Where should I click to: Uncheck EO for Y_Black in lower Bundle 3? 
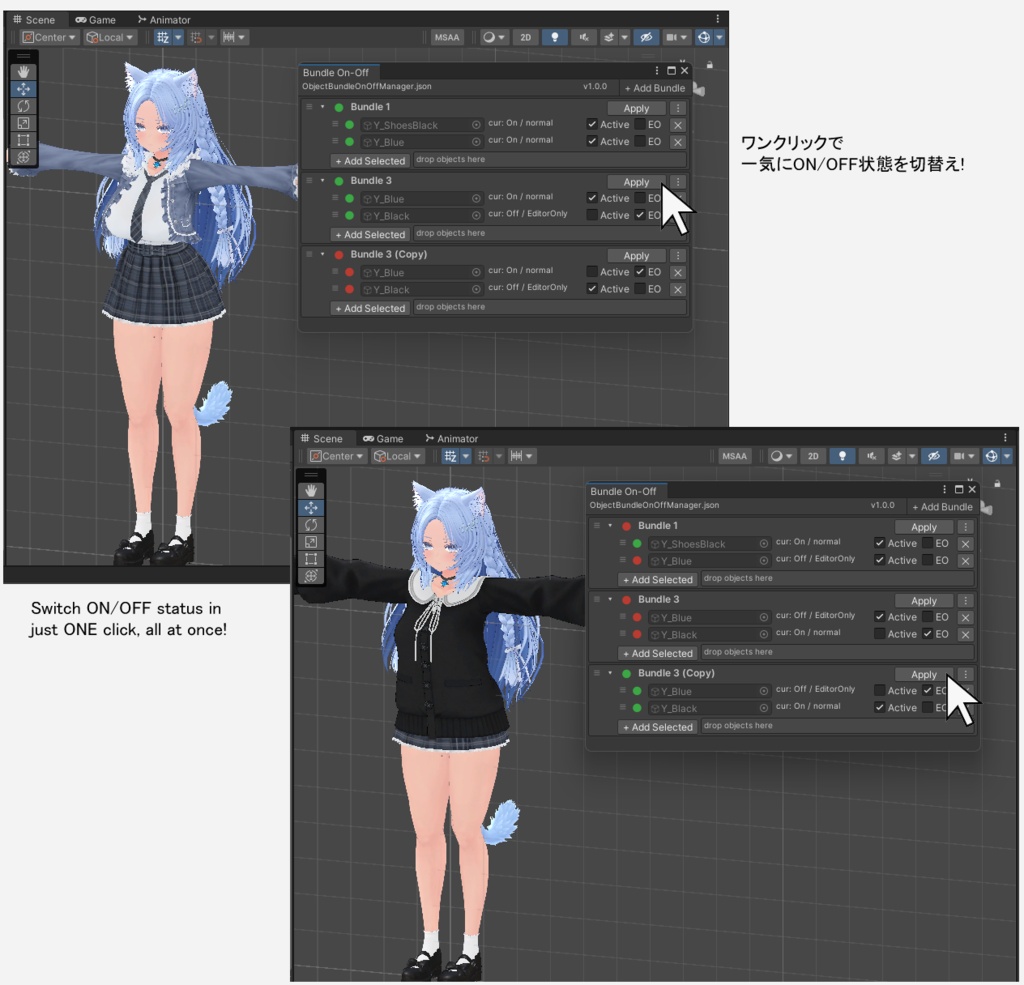pyautogui.click(x=927, y=634)
